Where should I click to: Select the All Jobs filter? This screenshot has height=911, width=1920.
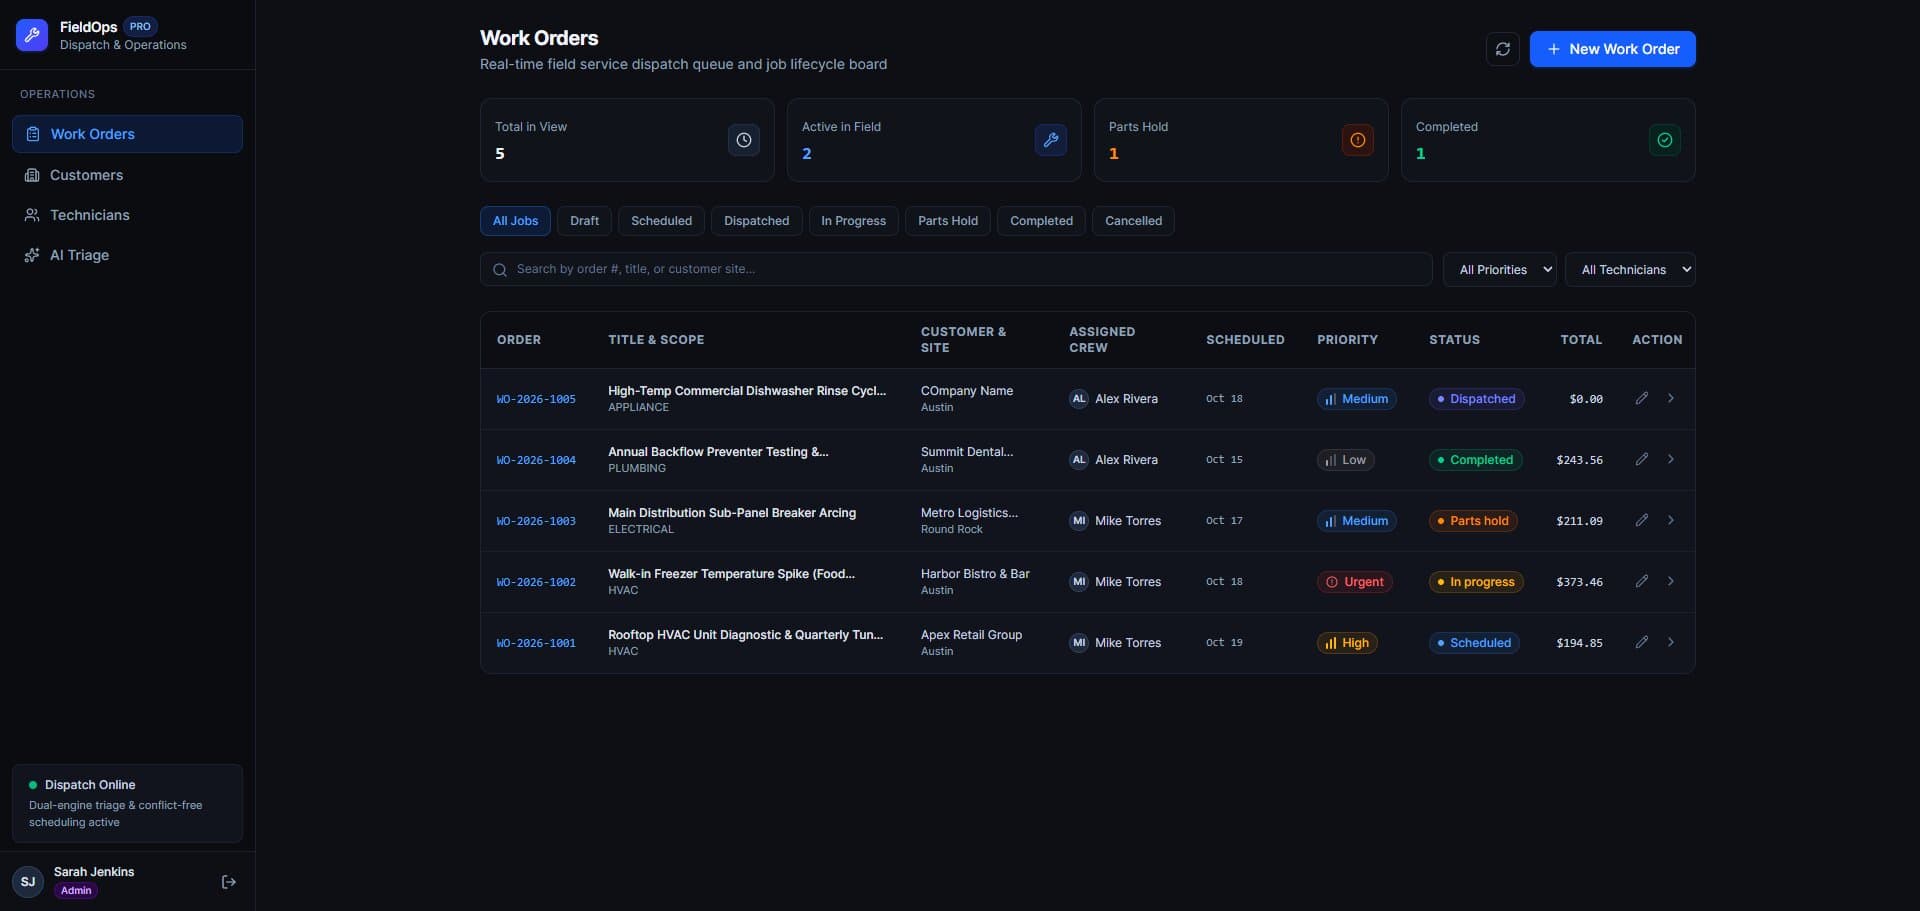pyautogui.click(x=515, y=221)
